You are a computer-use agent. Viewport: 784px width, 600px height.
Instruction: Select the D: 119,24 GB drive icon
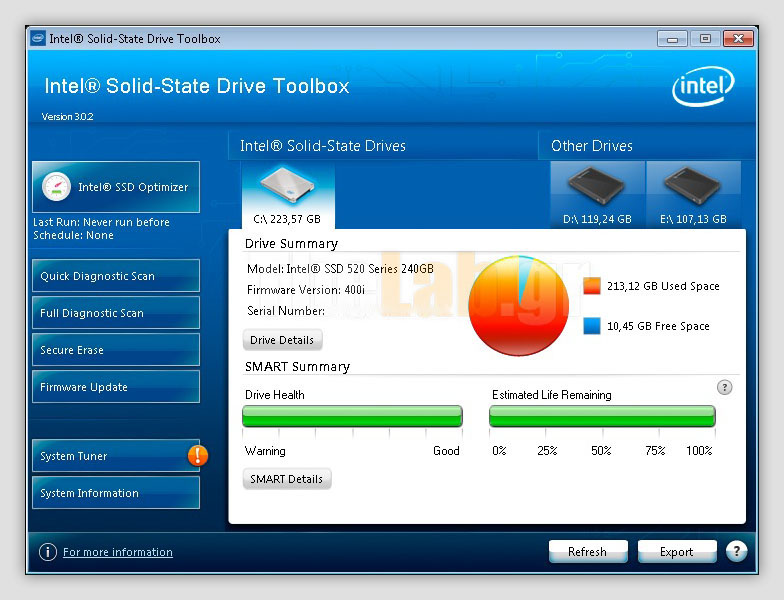coord(597,187)
